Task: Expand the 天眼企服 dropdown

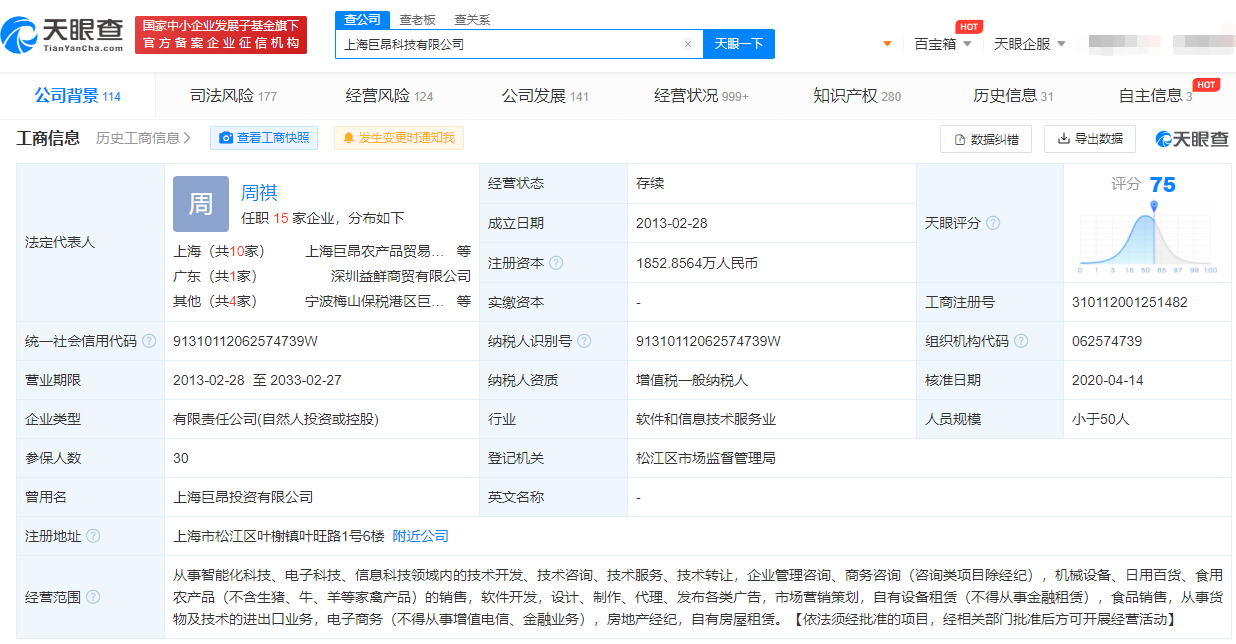Action: [x=1030, y=44]
